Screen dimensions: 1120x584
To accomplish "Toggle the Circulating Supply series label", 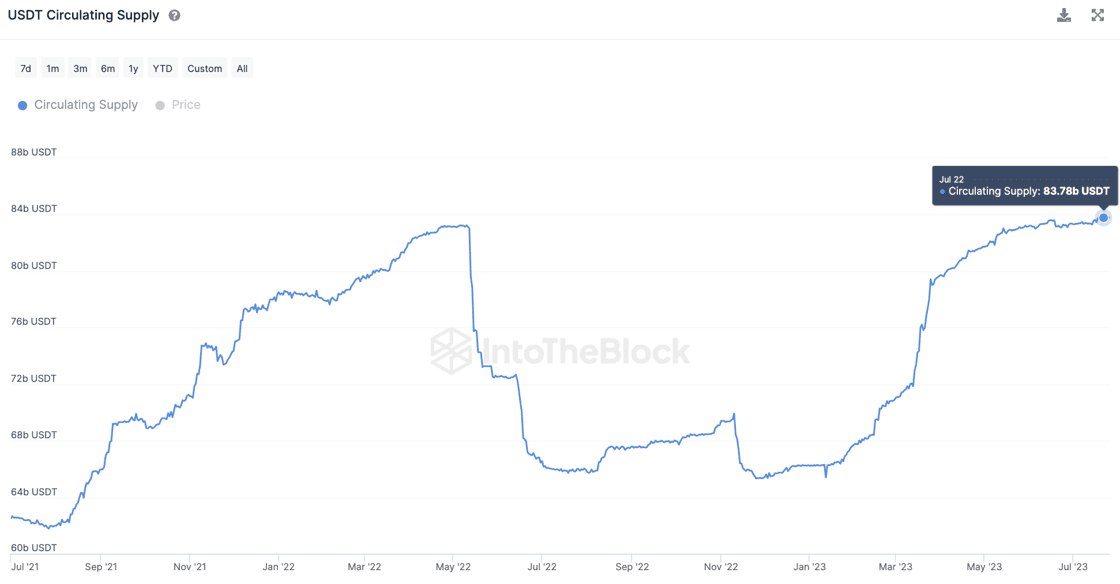I will (86, 105).
